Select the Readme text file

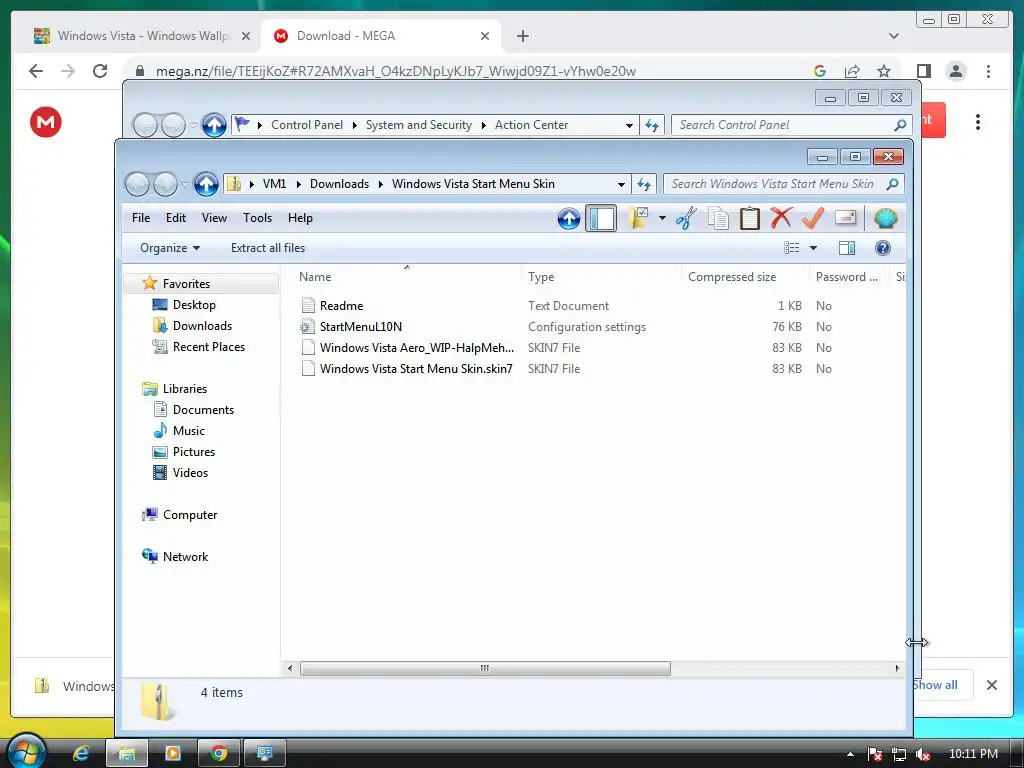coord(342,306)
